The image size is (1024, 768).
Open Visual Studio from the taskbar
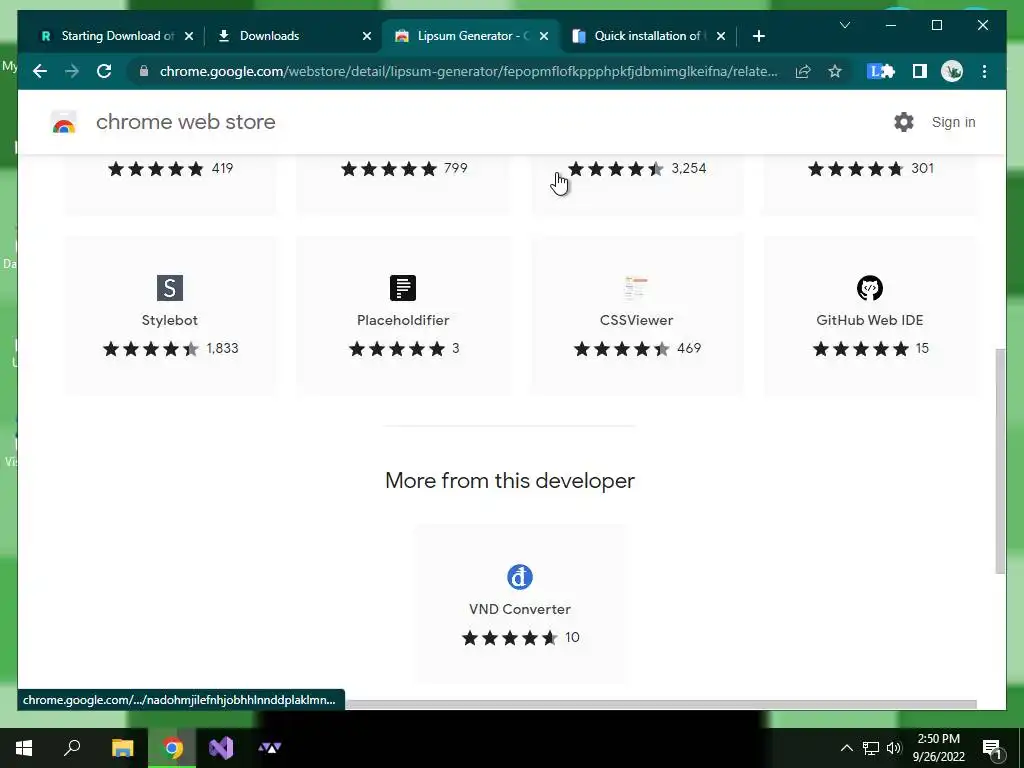[221, 748]
